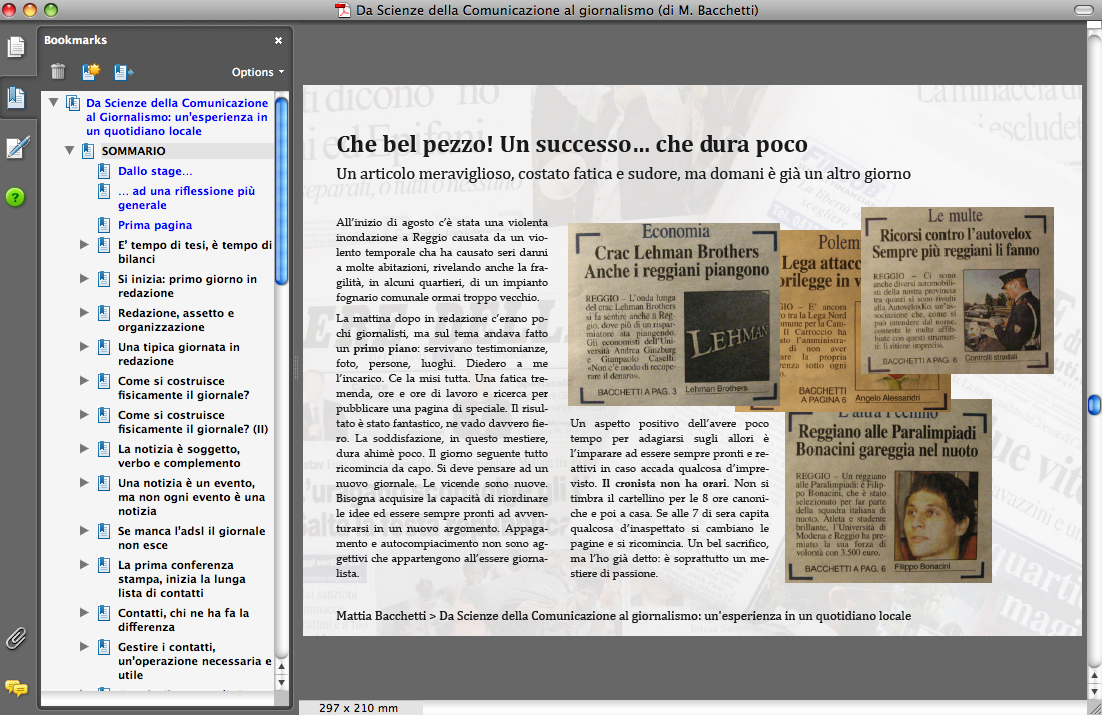
Task: Click the green help question mark icon
Action: coord(16,197)
